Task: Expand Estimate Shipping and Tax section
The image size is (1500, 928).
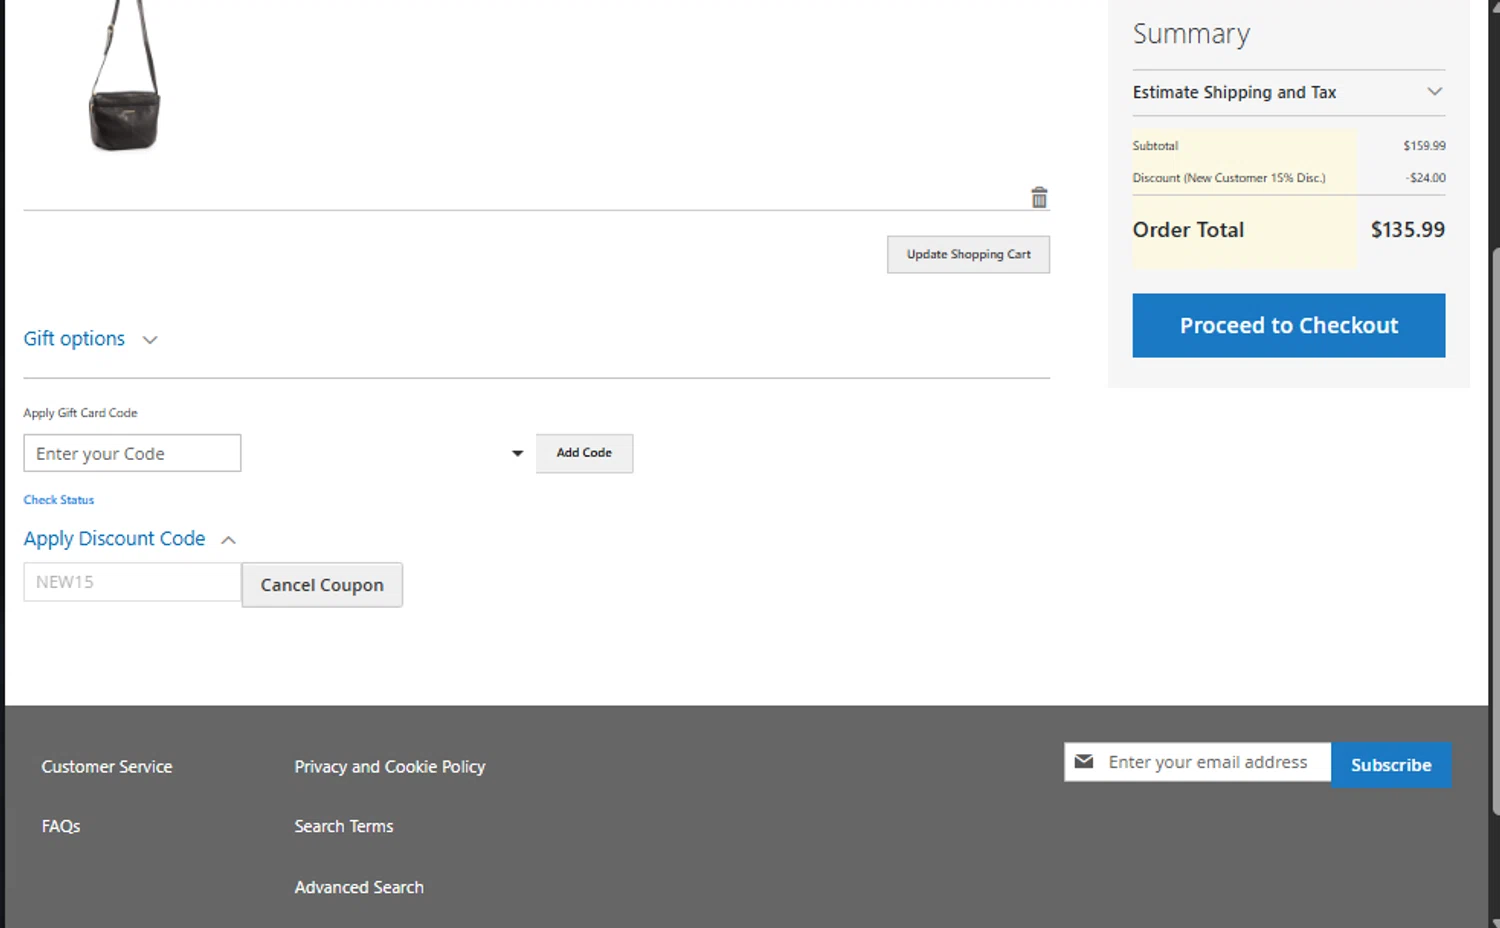Action: [x=1288, y=92]
